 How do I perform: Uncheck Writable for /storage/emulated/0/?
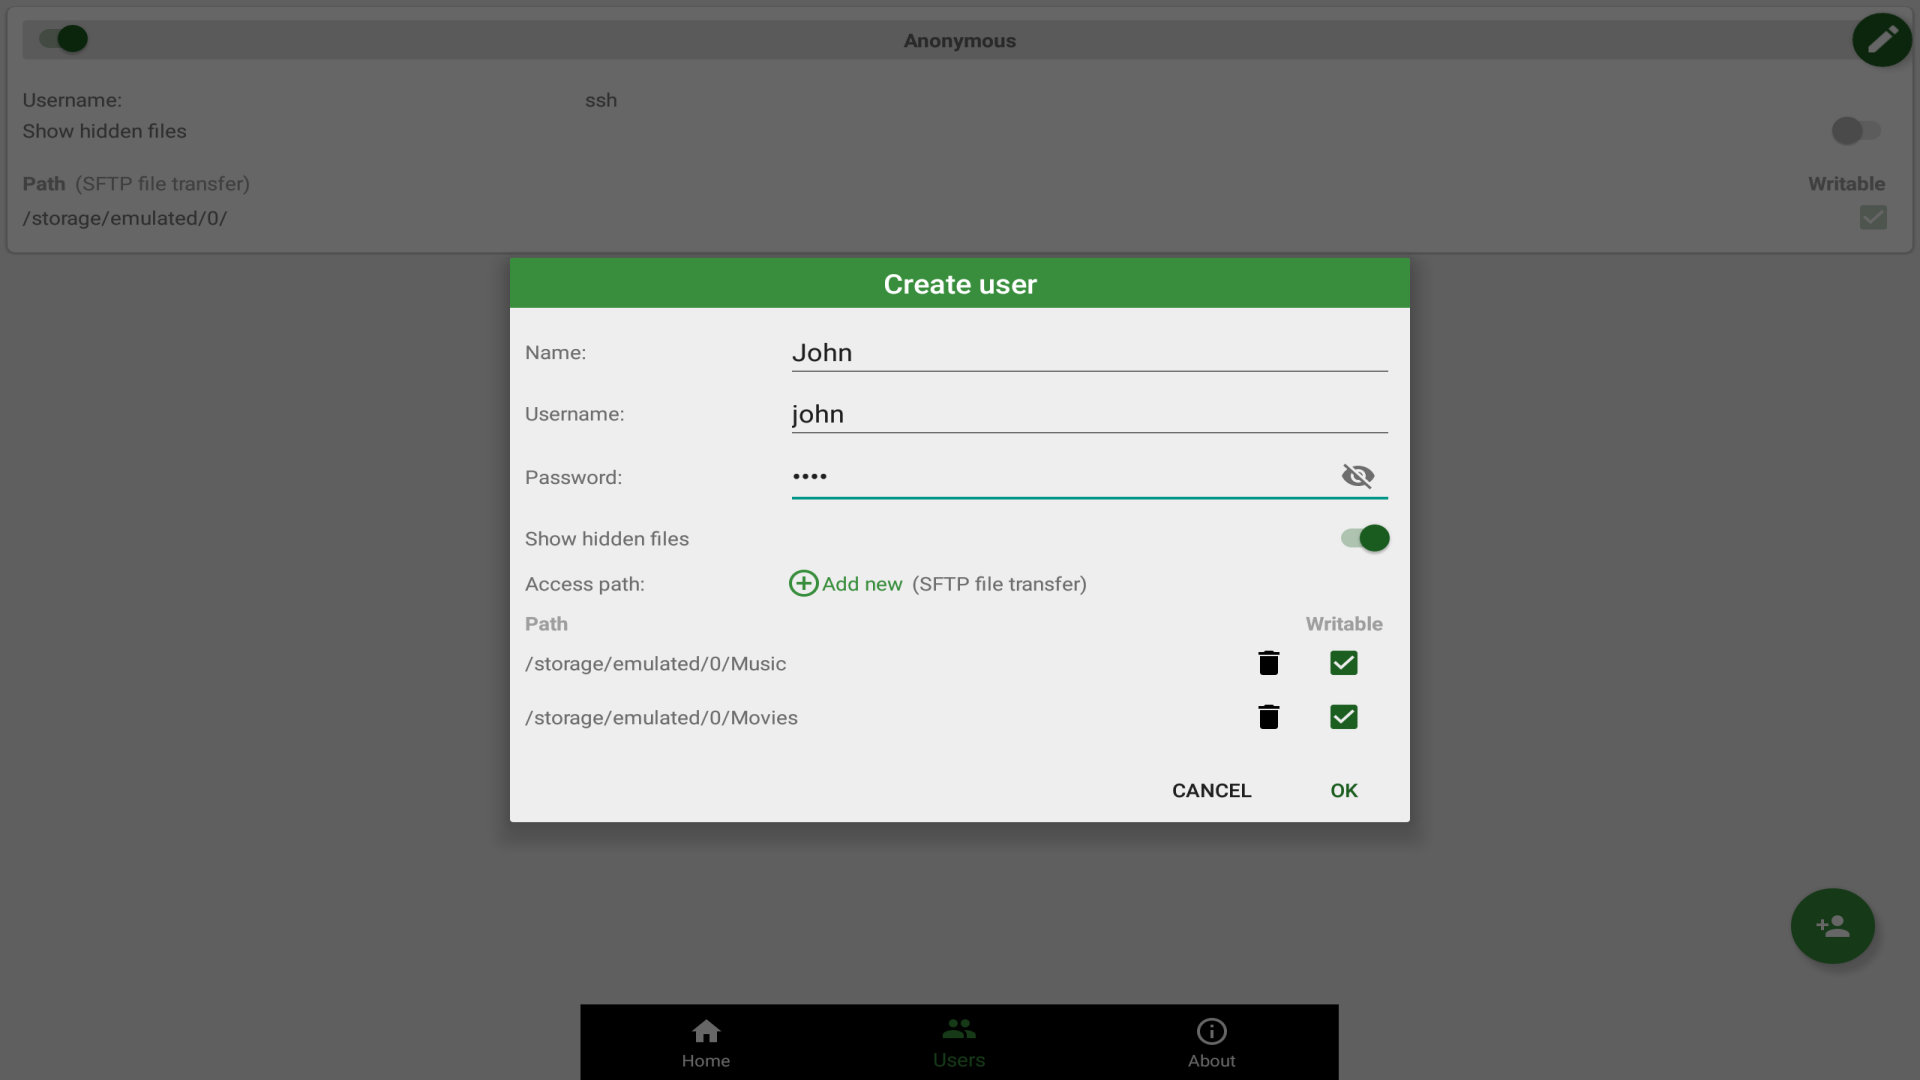coord(1873,217)
